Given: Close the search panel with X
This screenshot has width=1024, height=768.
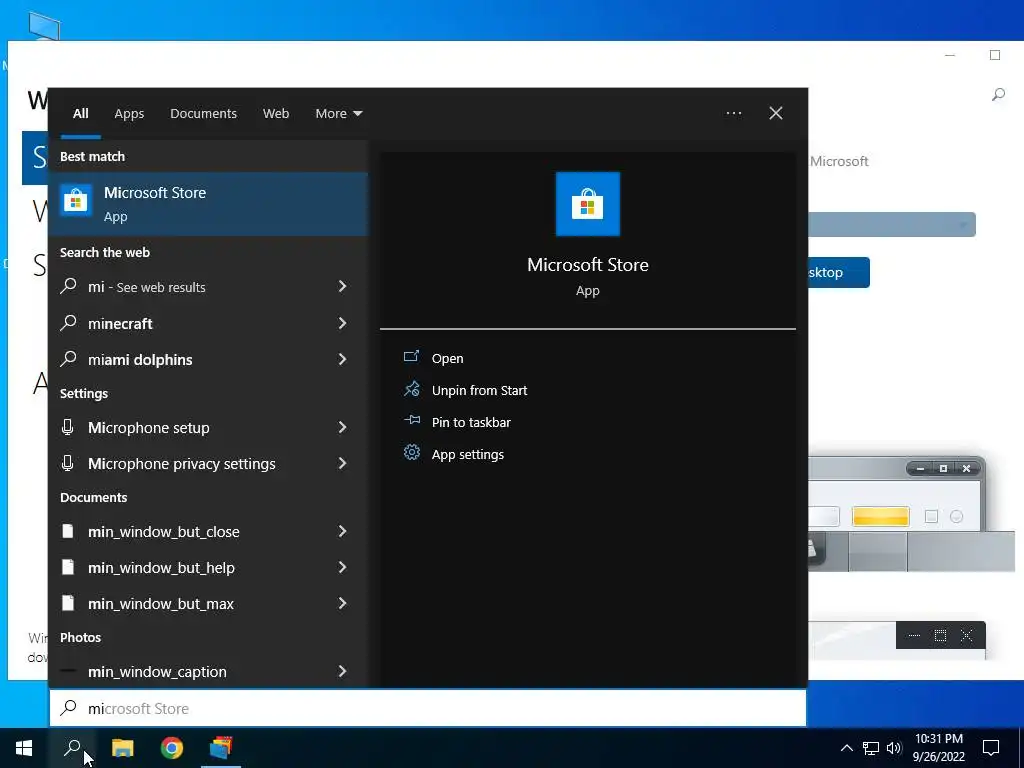Looking at the screenshot, I should [776, 113].
